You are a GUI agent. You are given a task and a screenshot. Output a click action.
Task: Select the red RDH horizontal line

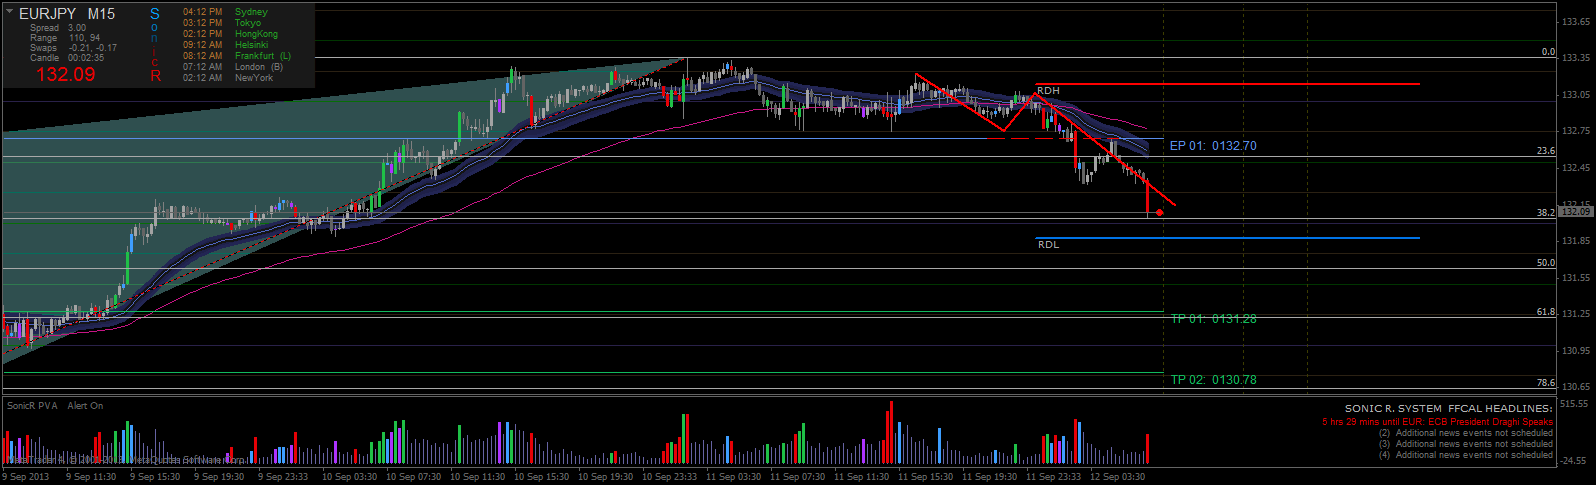point(1227,84)
